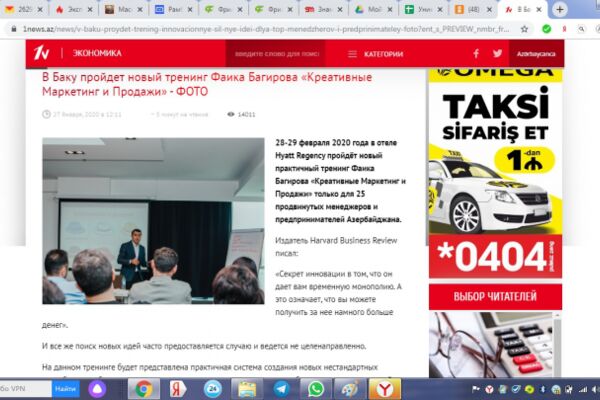The width and height of the screenshot is (600, 400).
Task: Switch to the Gmail tab
Action: 20,10
